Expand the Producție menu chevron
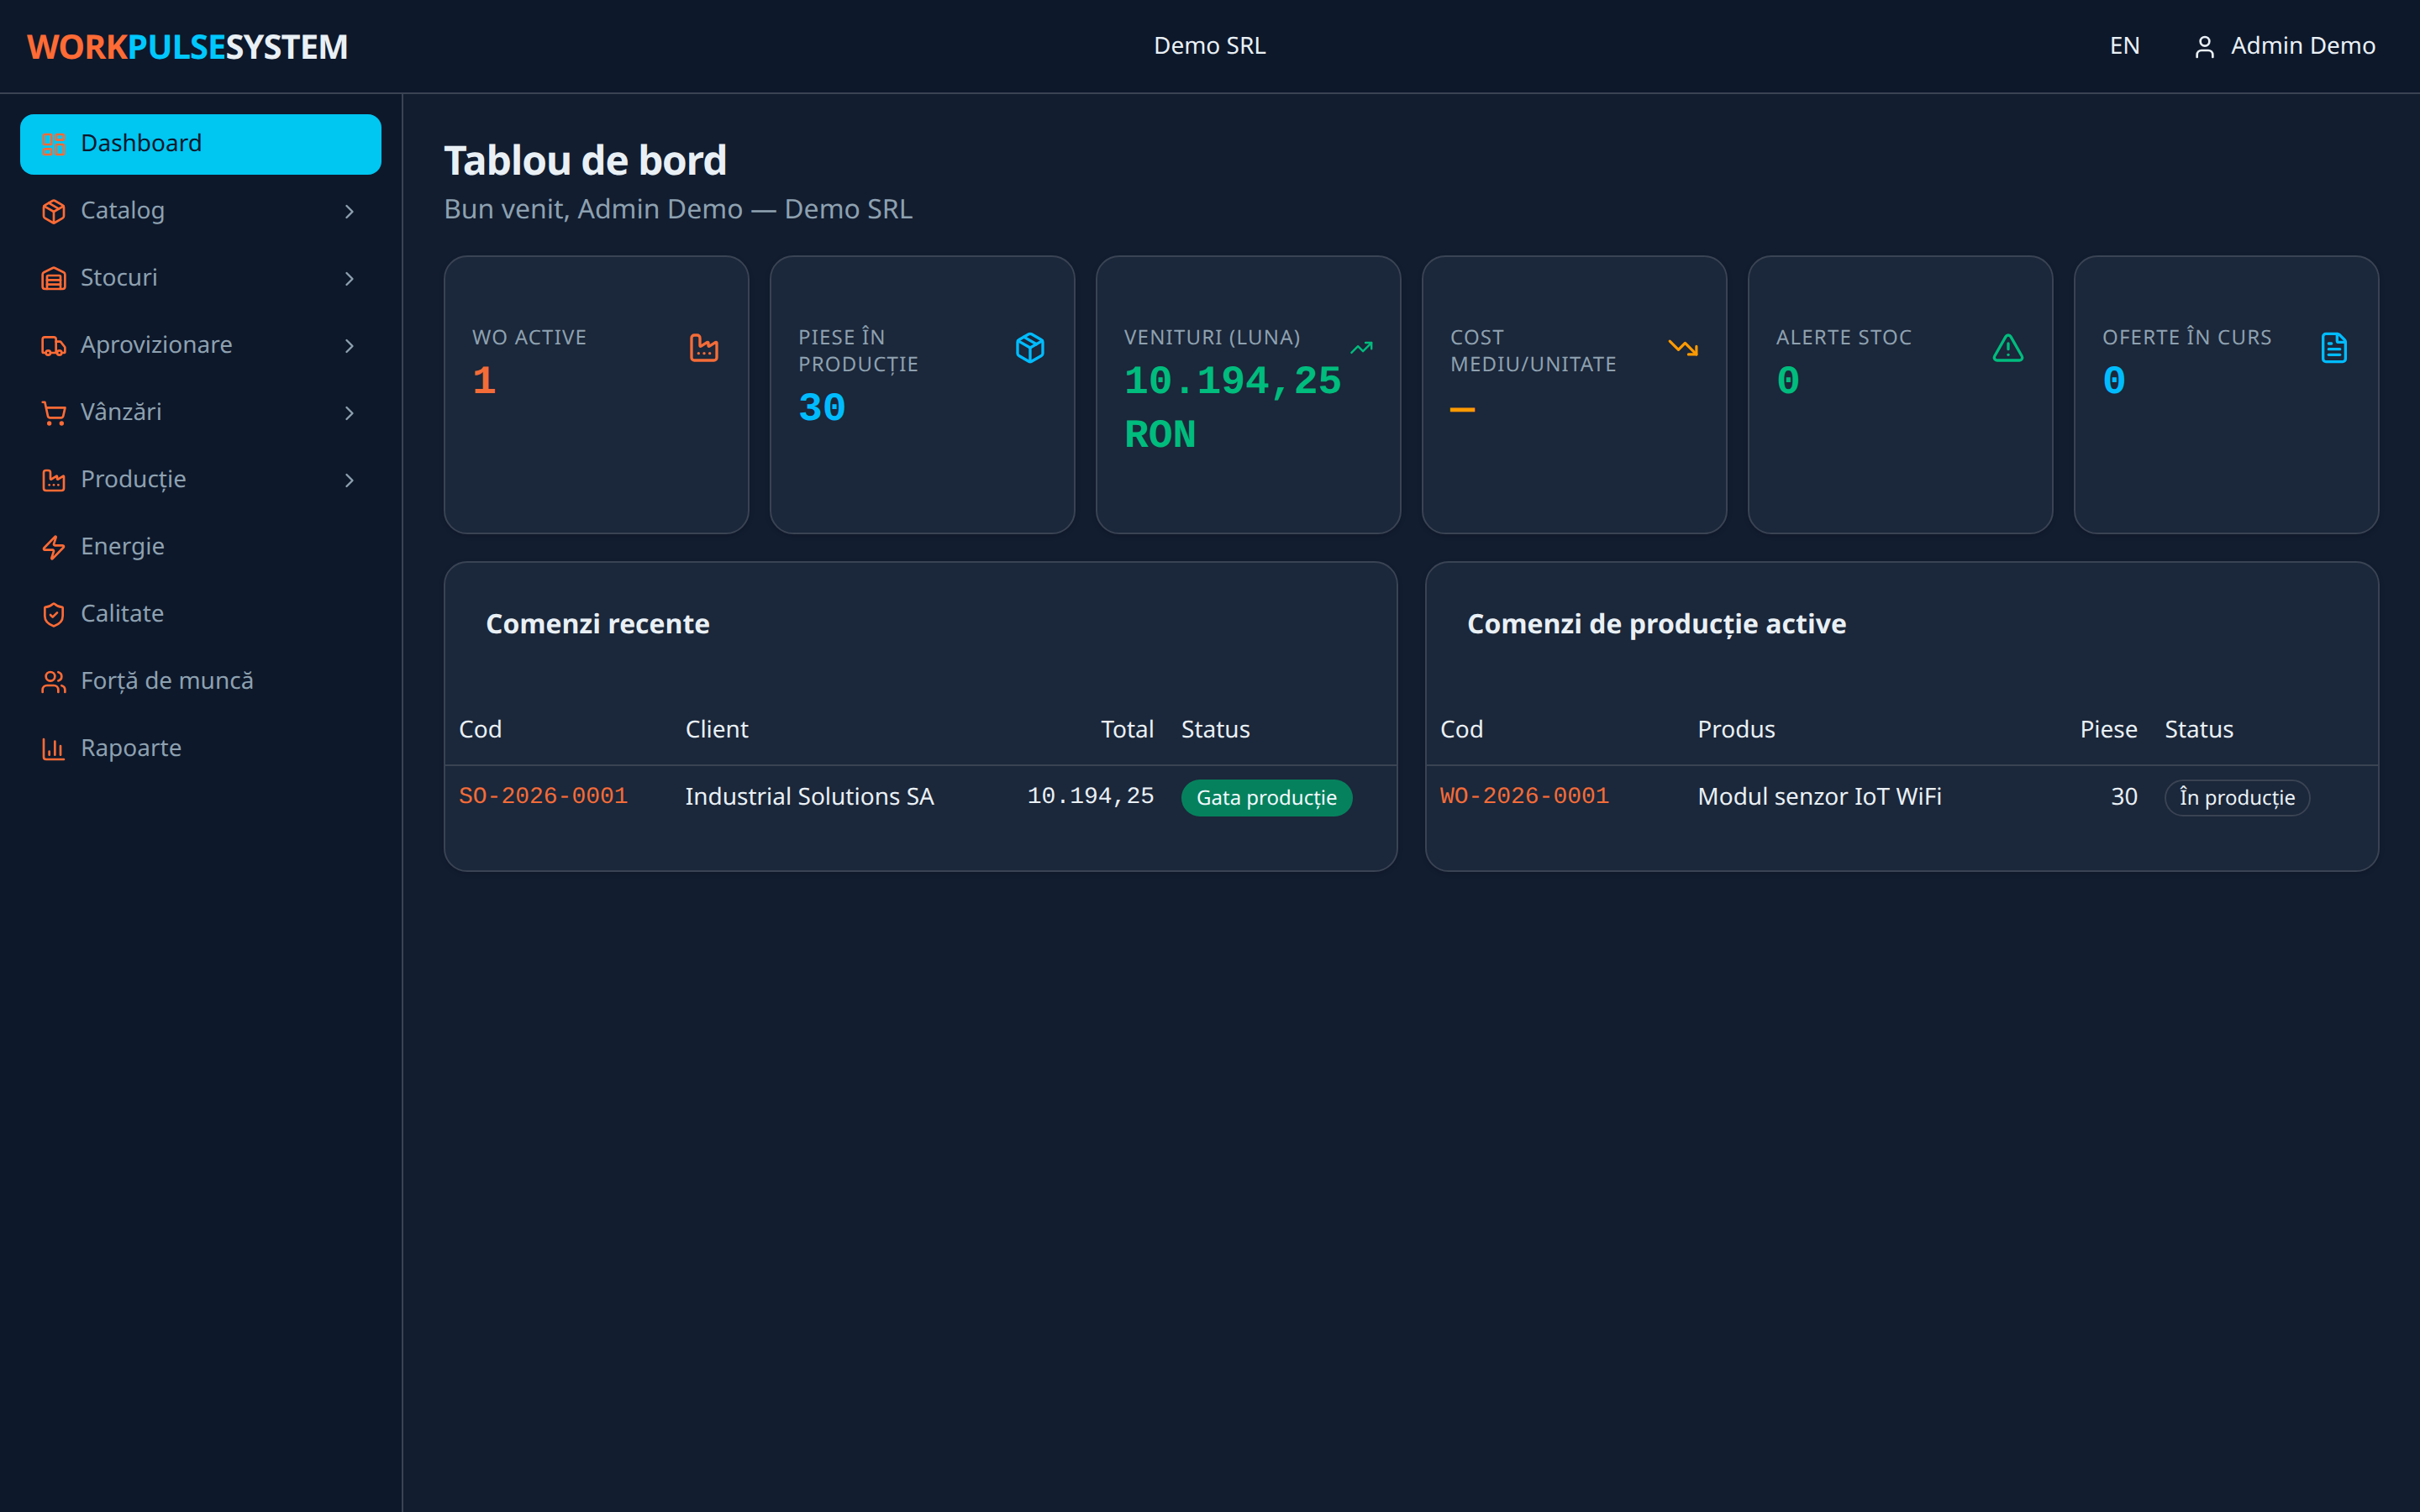 pyautogui.click(x=349, y=480)
